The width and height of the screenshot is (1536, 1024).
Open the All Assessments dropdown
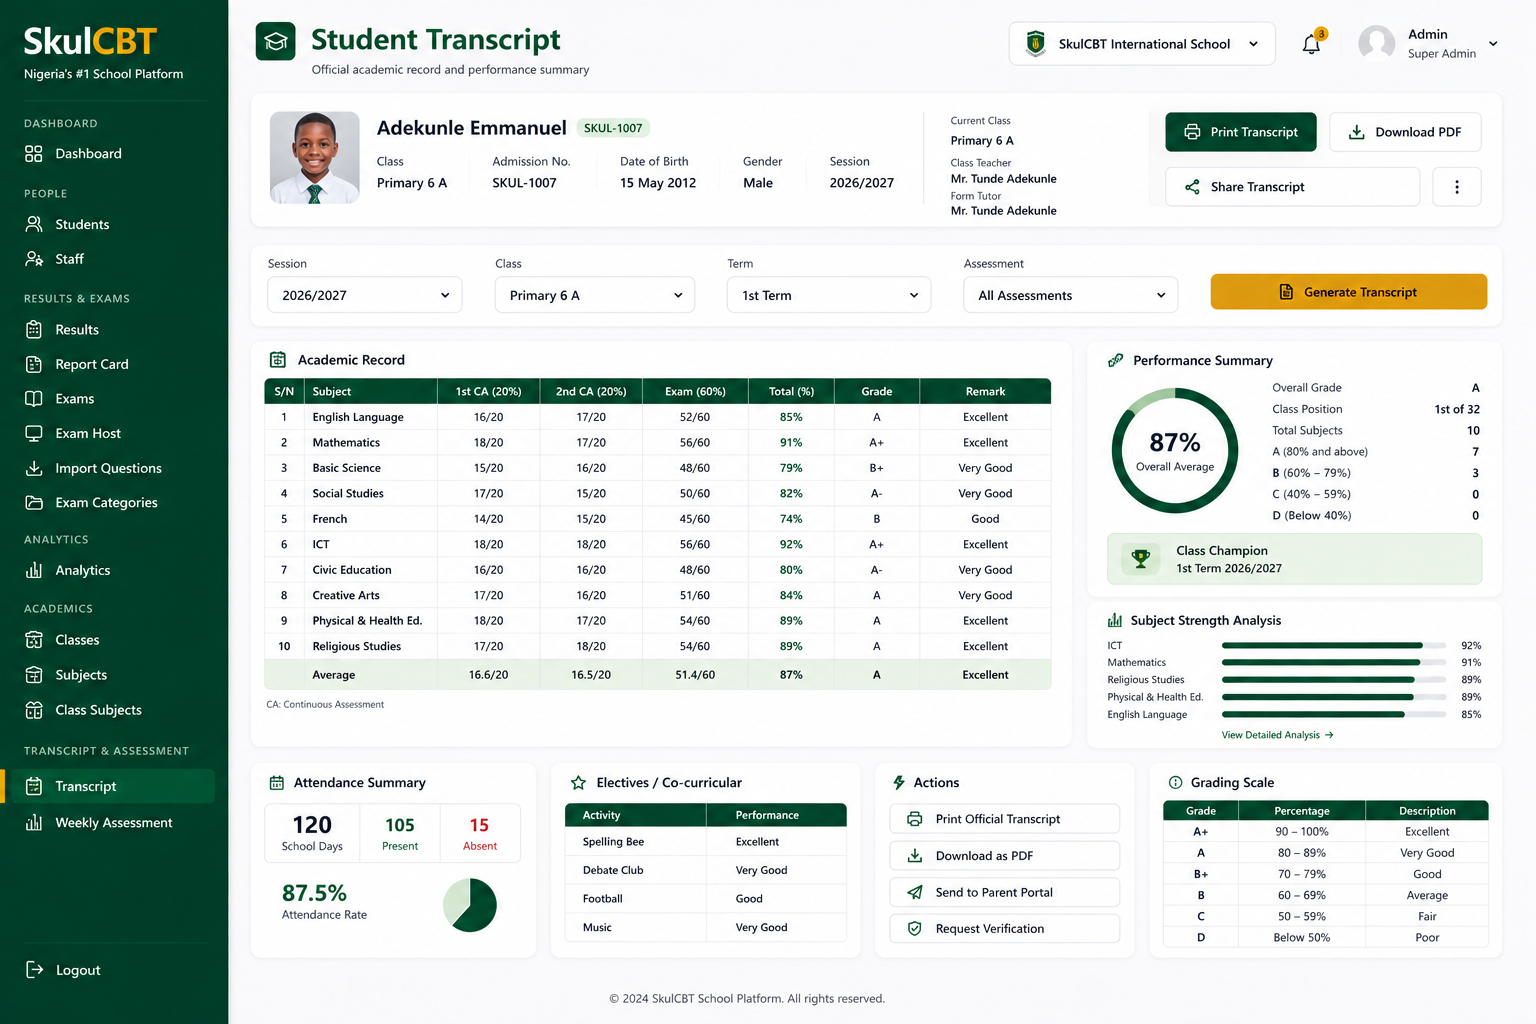coord(1071,295)
